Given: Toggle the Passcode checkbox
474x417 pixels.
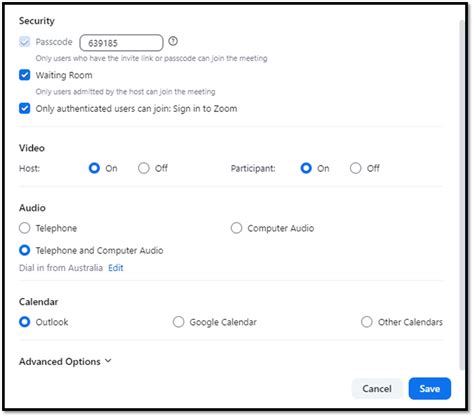Looking at the screenshot, I should (x=24, y=42).
